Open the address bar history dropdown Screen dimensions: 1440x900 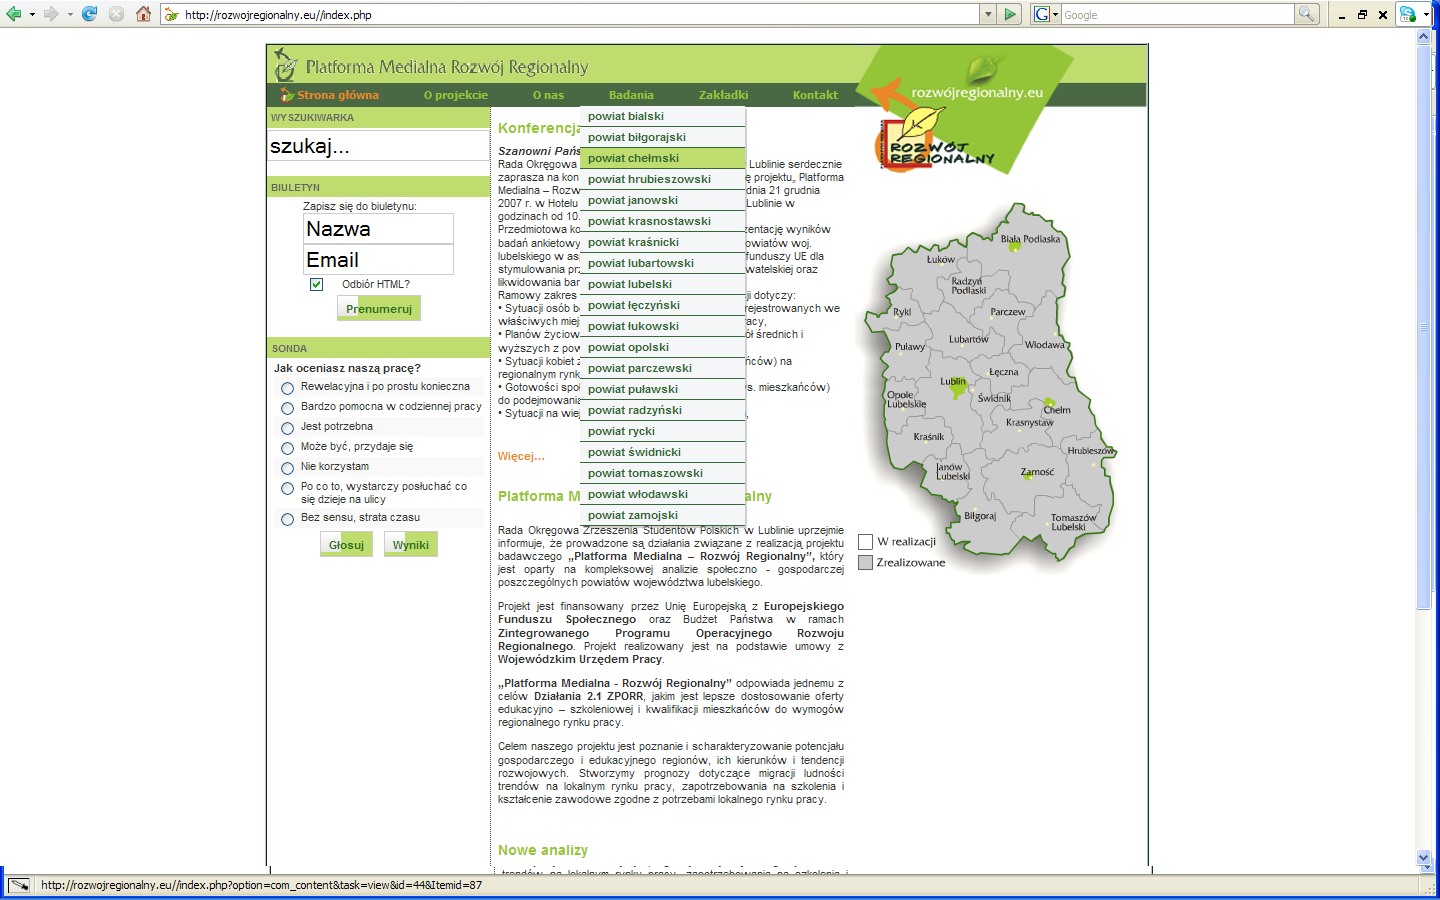pyautogui.click(x=988, y=14)
